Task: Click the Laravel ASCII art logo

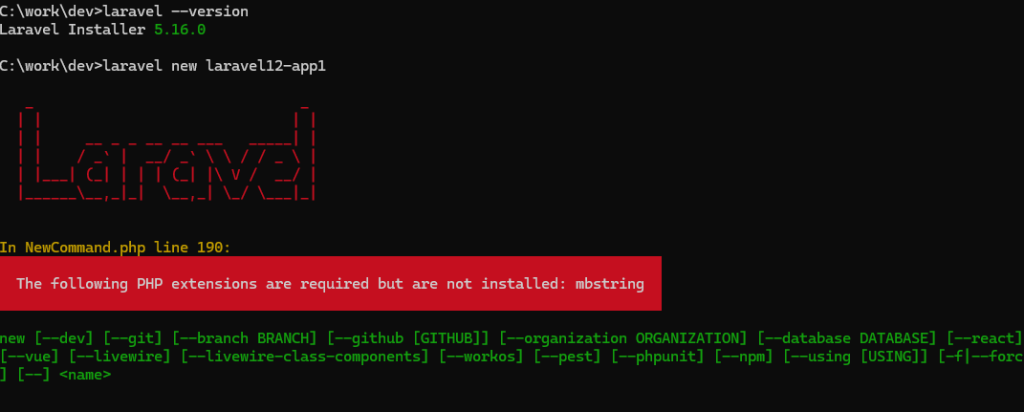Action: tap(167, 153)
